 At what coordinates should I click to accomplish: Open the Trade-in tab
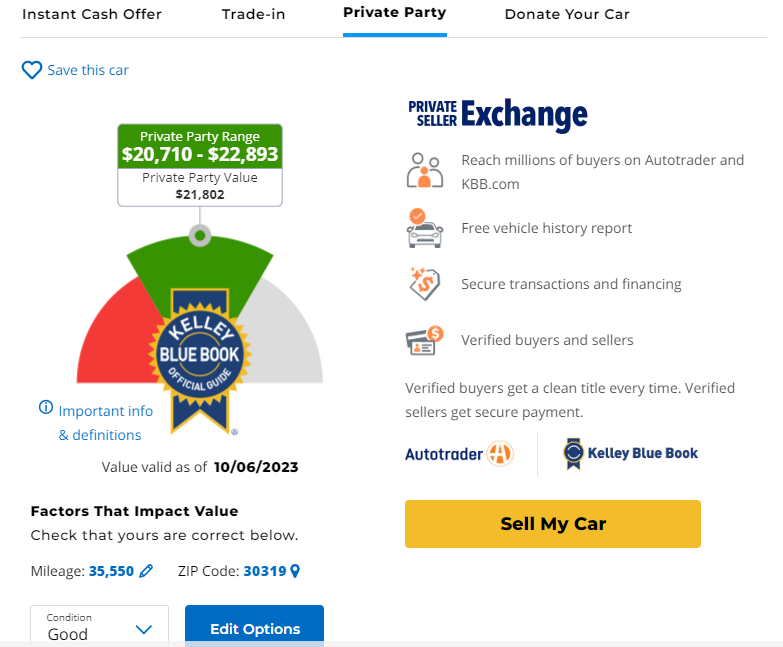click(252, 15)
